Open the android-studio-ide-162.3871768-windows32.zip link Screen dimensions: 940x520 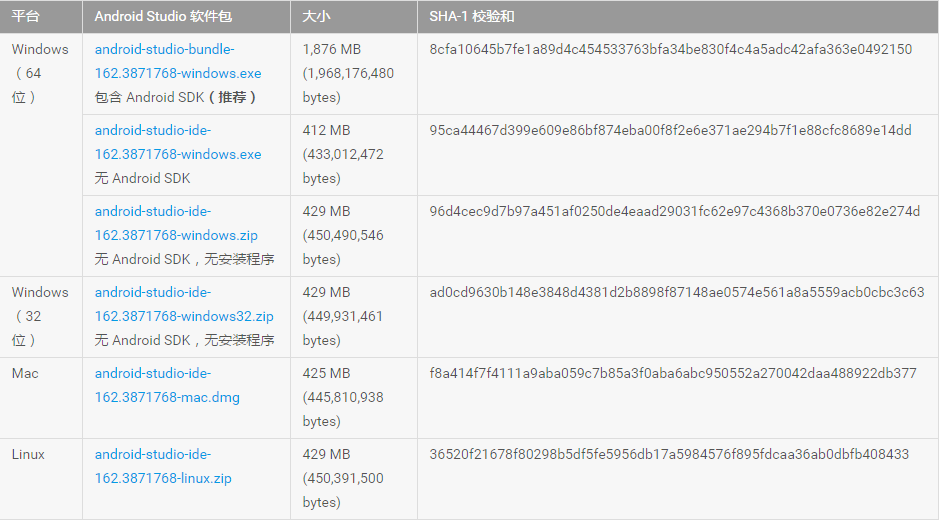184,304
